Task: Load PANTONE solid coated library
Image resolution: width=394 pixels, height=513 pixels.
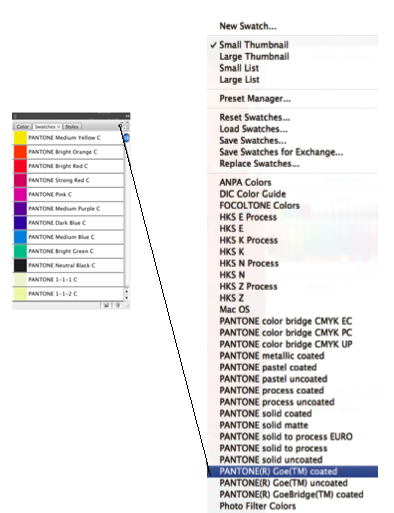Action: 266,414
